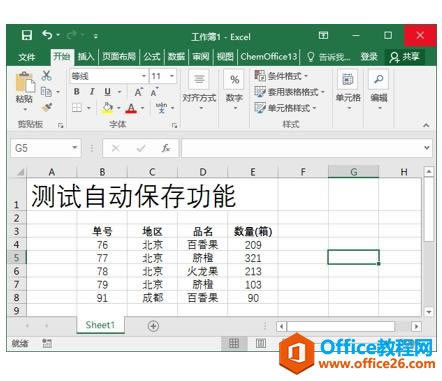Switch to the 视图 tab
The height and width of the screenshot is (381, 442).
225,57
